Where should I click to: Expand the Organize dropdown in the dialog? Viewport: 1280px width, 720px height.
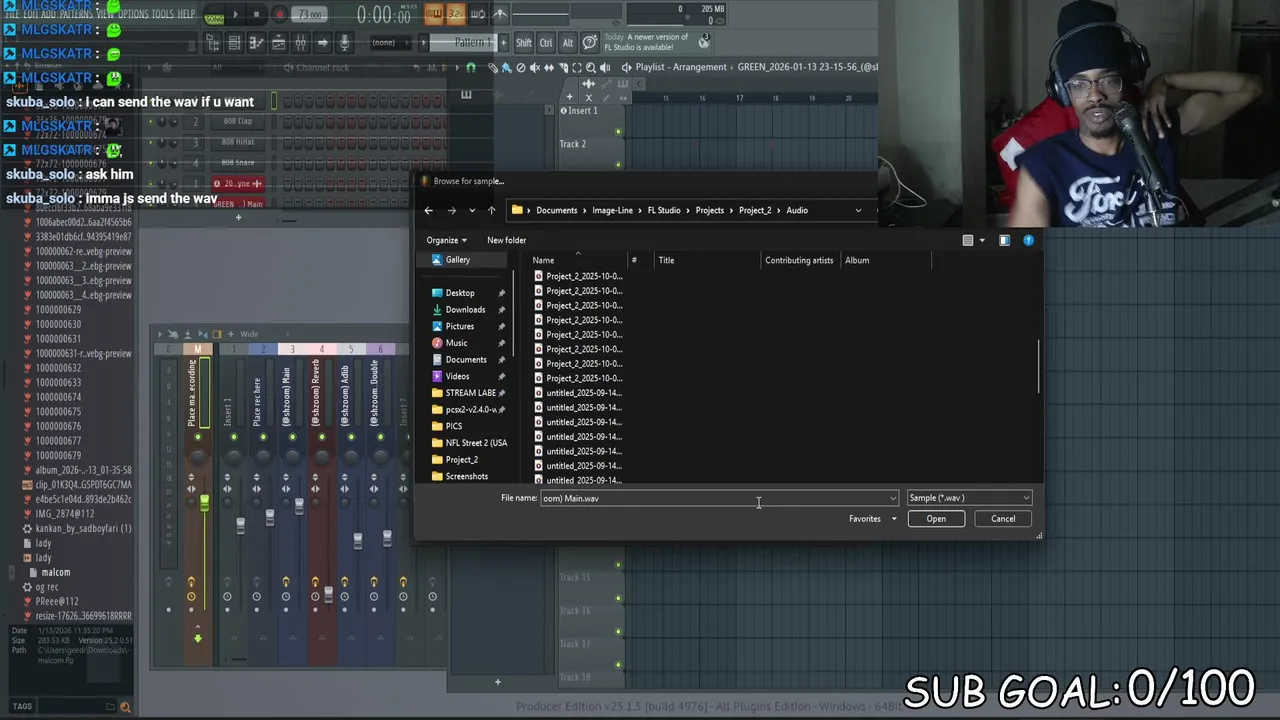(446, 240)
